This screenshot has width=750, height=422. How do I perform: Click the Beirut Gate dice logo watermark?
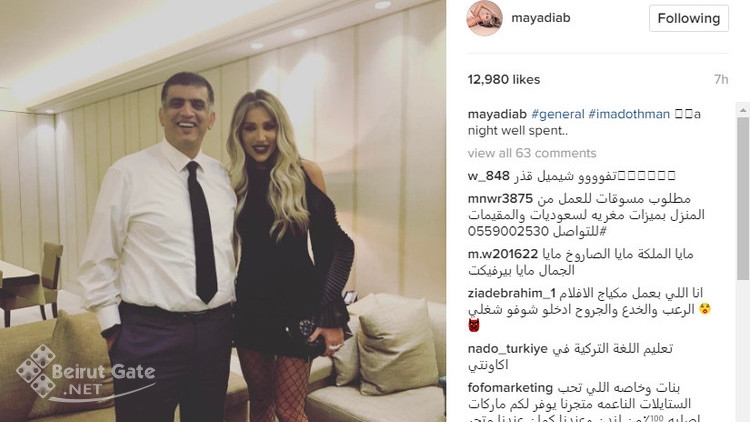point(36,370)
